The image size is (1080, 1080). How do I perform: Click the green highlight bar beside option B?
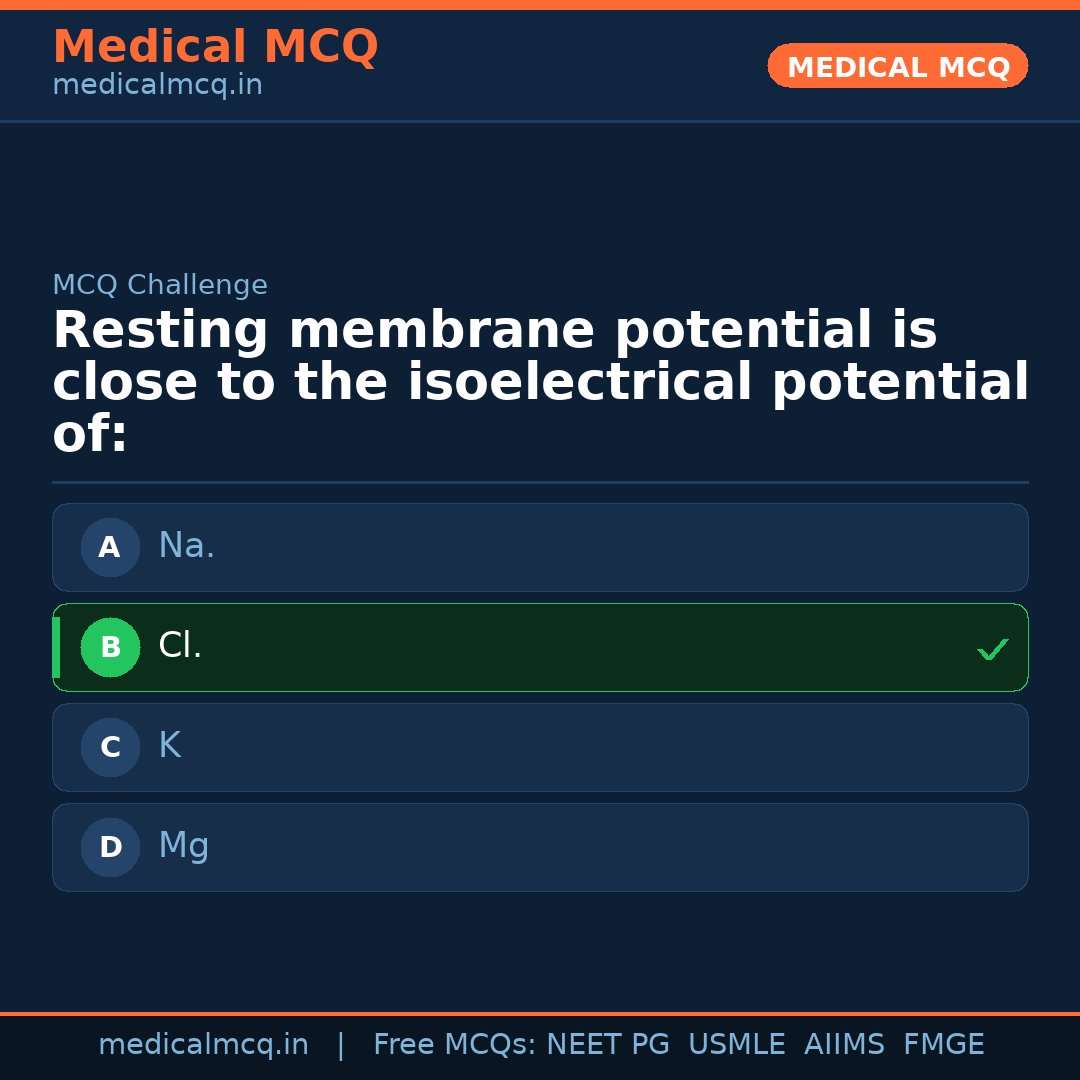56,647
